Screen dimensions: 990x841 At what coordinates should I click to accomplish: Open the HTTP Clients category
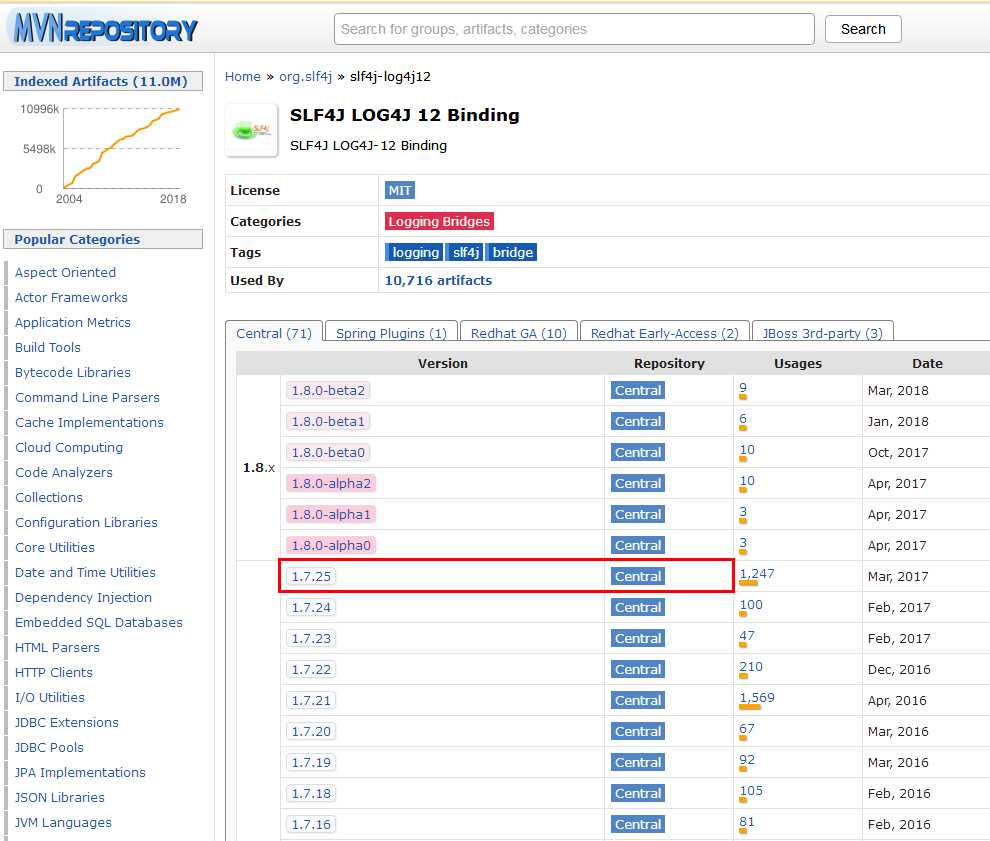54,672
